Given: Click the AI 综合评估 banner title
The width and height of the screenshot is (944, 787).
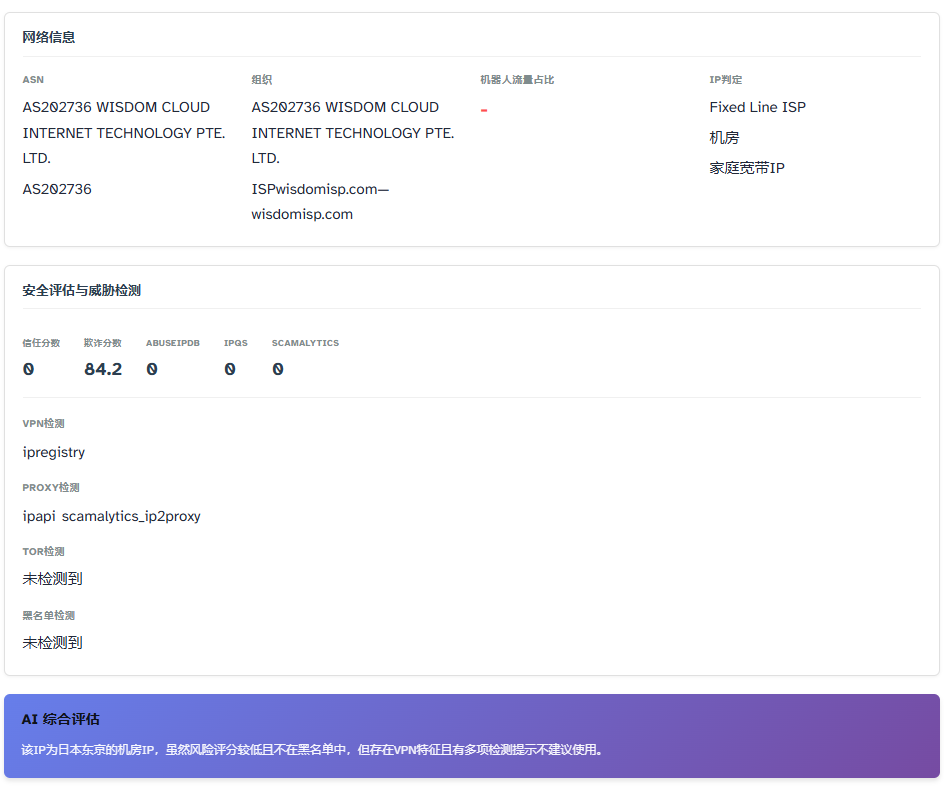Looking at the screenshot, I should point(60,719).
